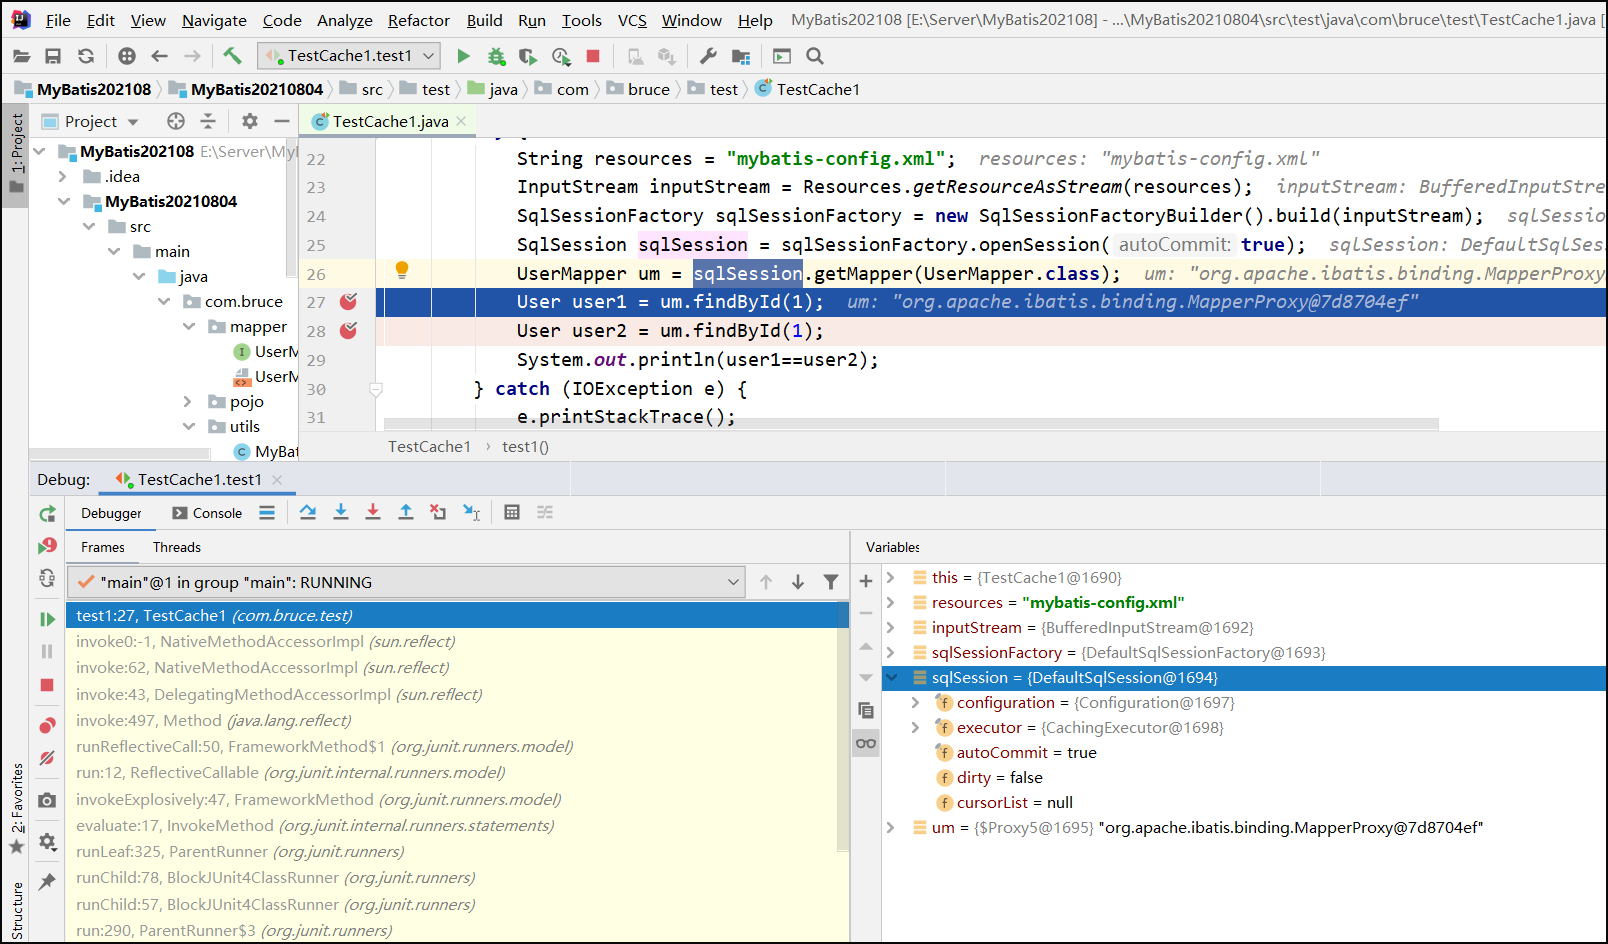Screen dimensions: 1608x944
Task: Select the Frames tab
Action: point(103,547)
